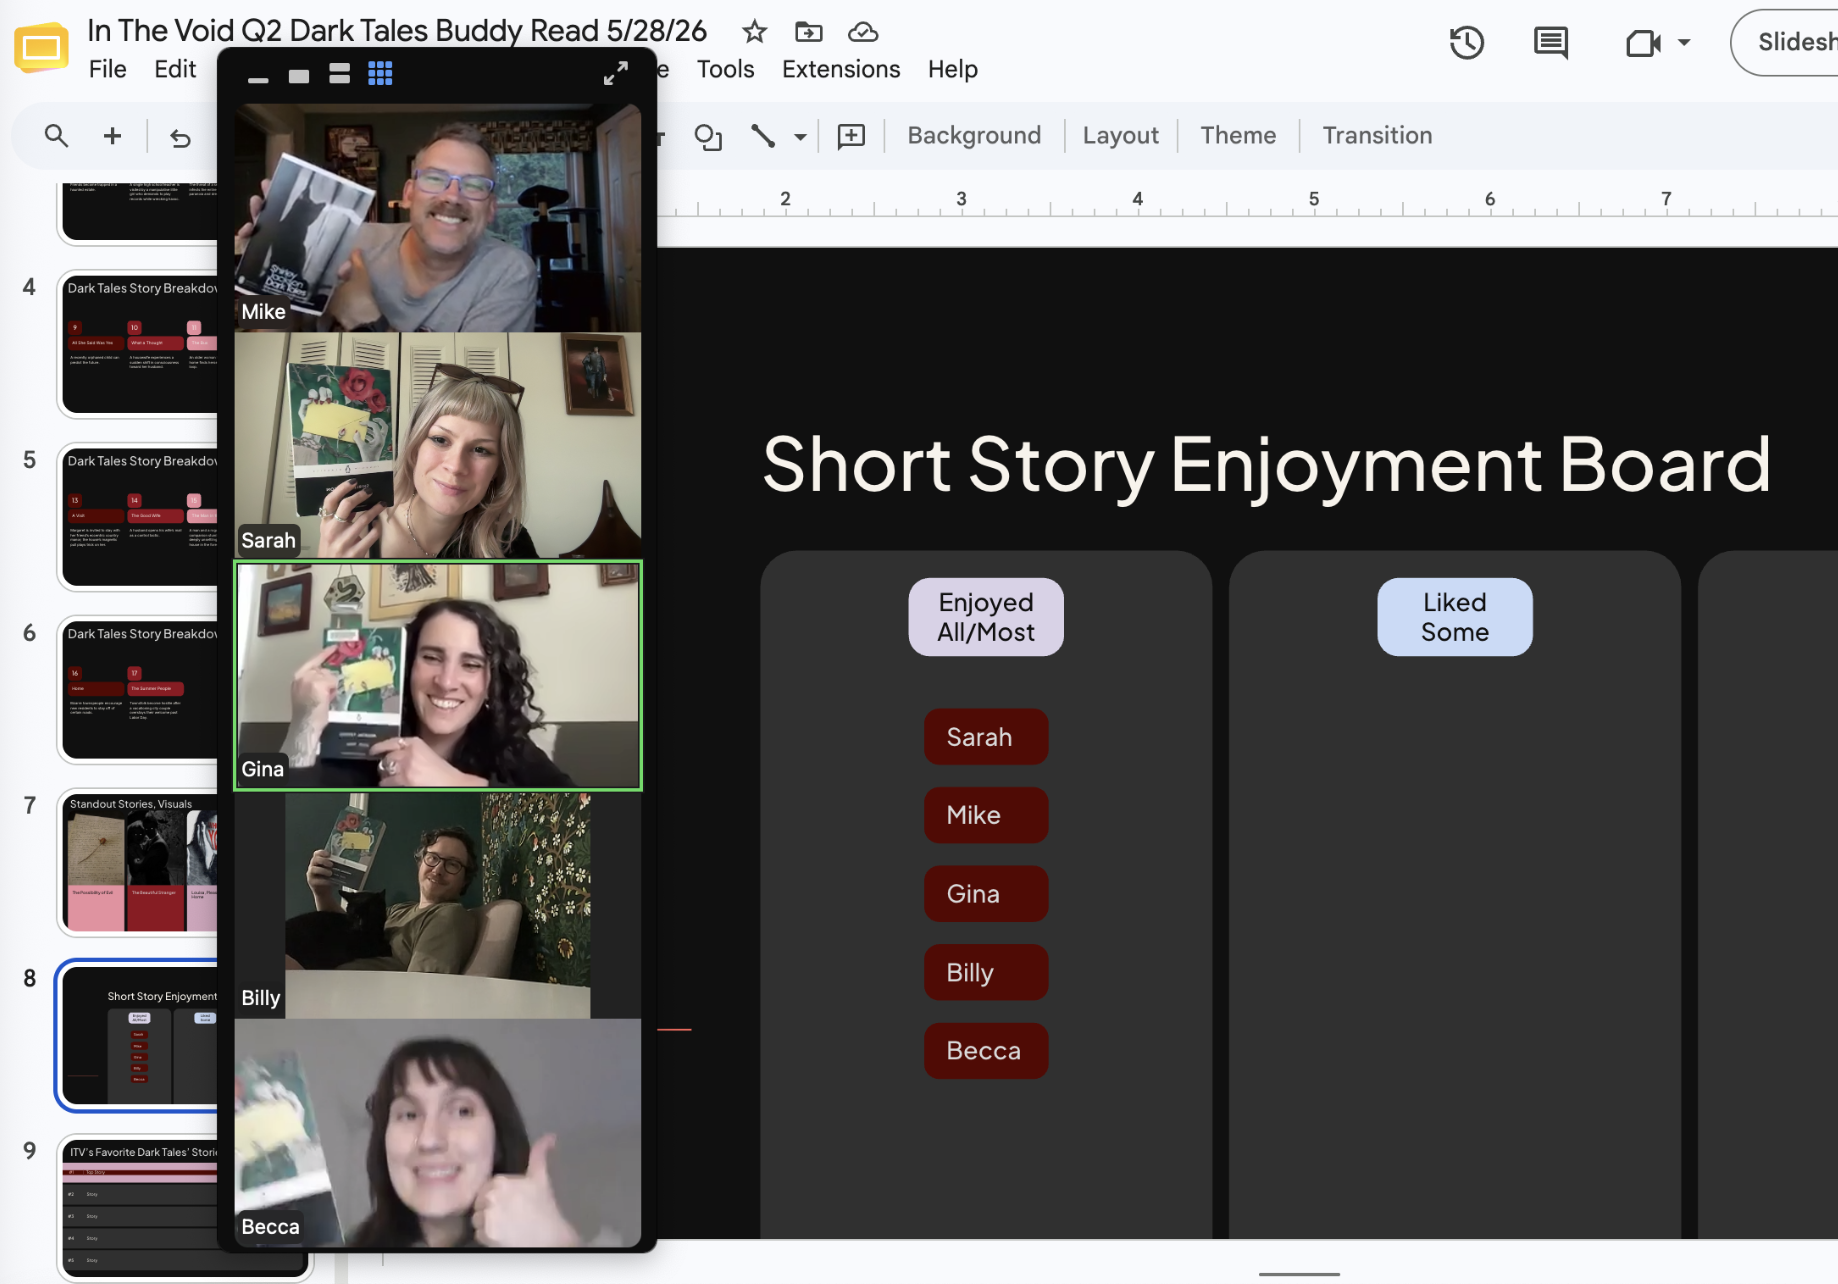Select Becca's video tile

click(x=438, y=1133)
